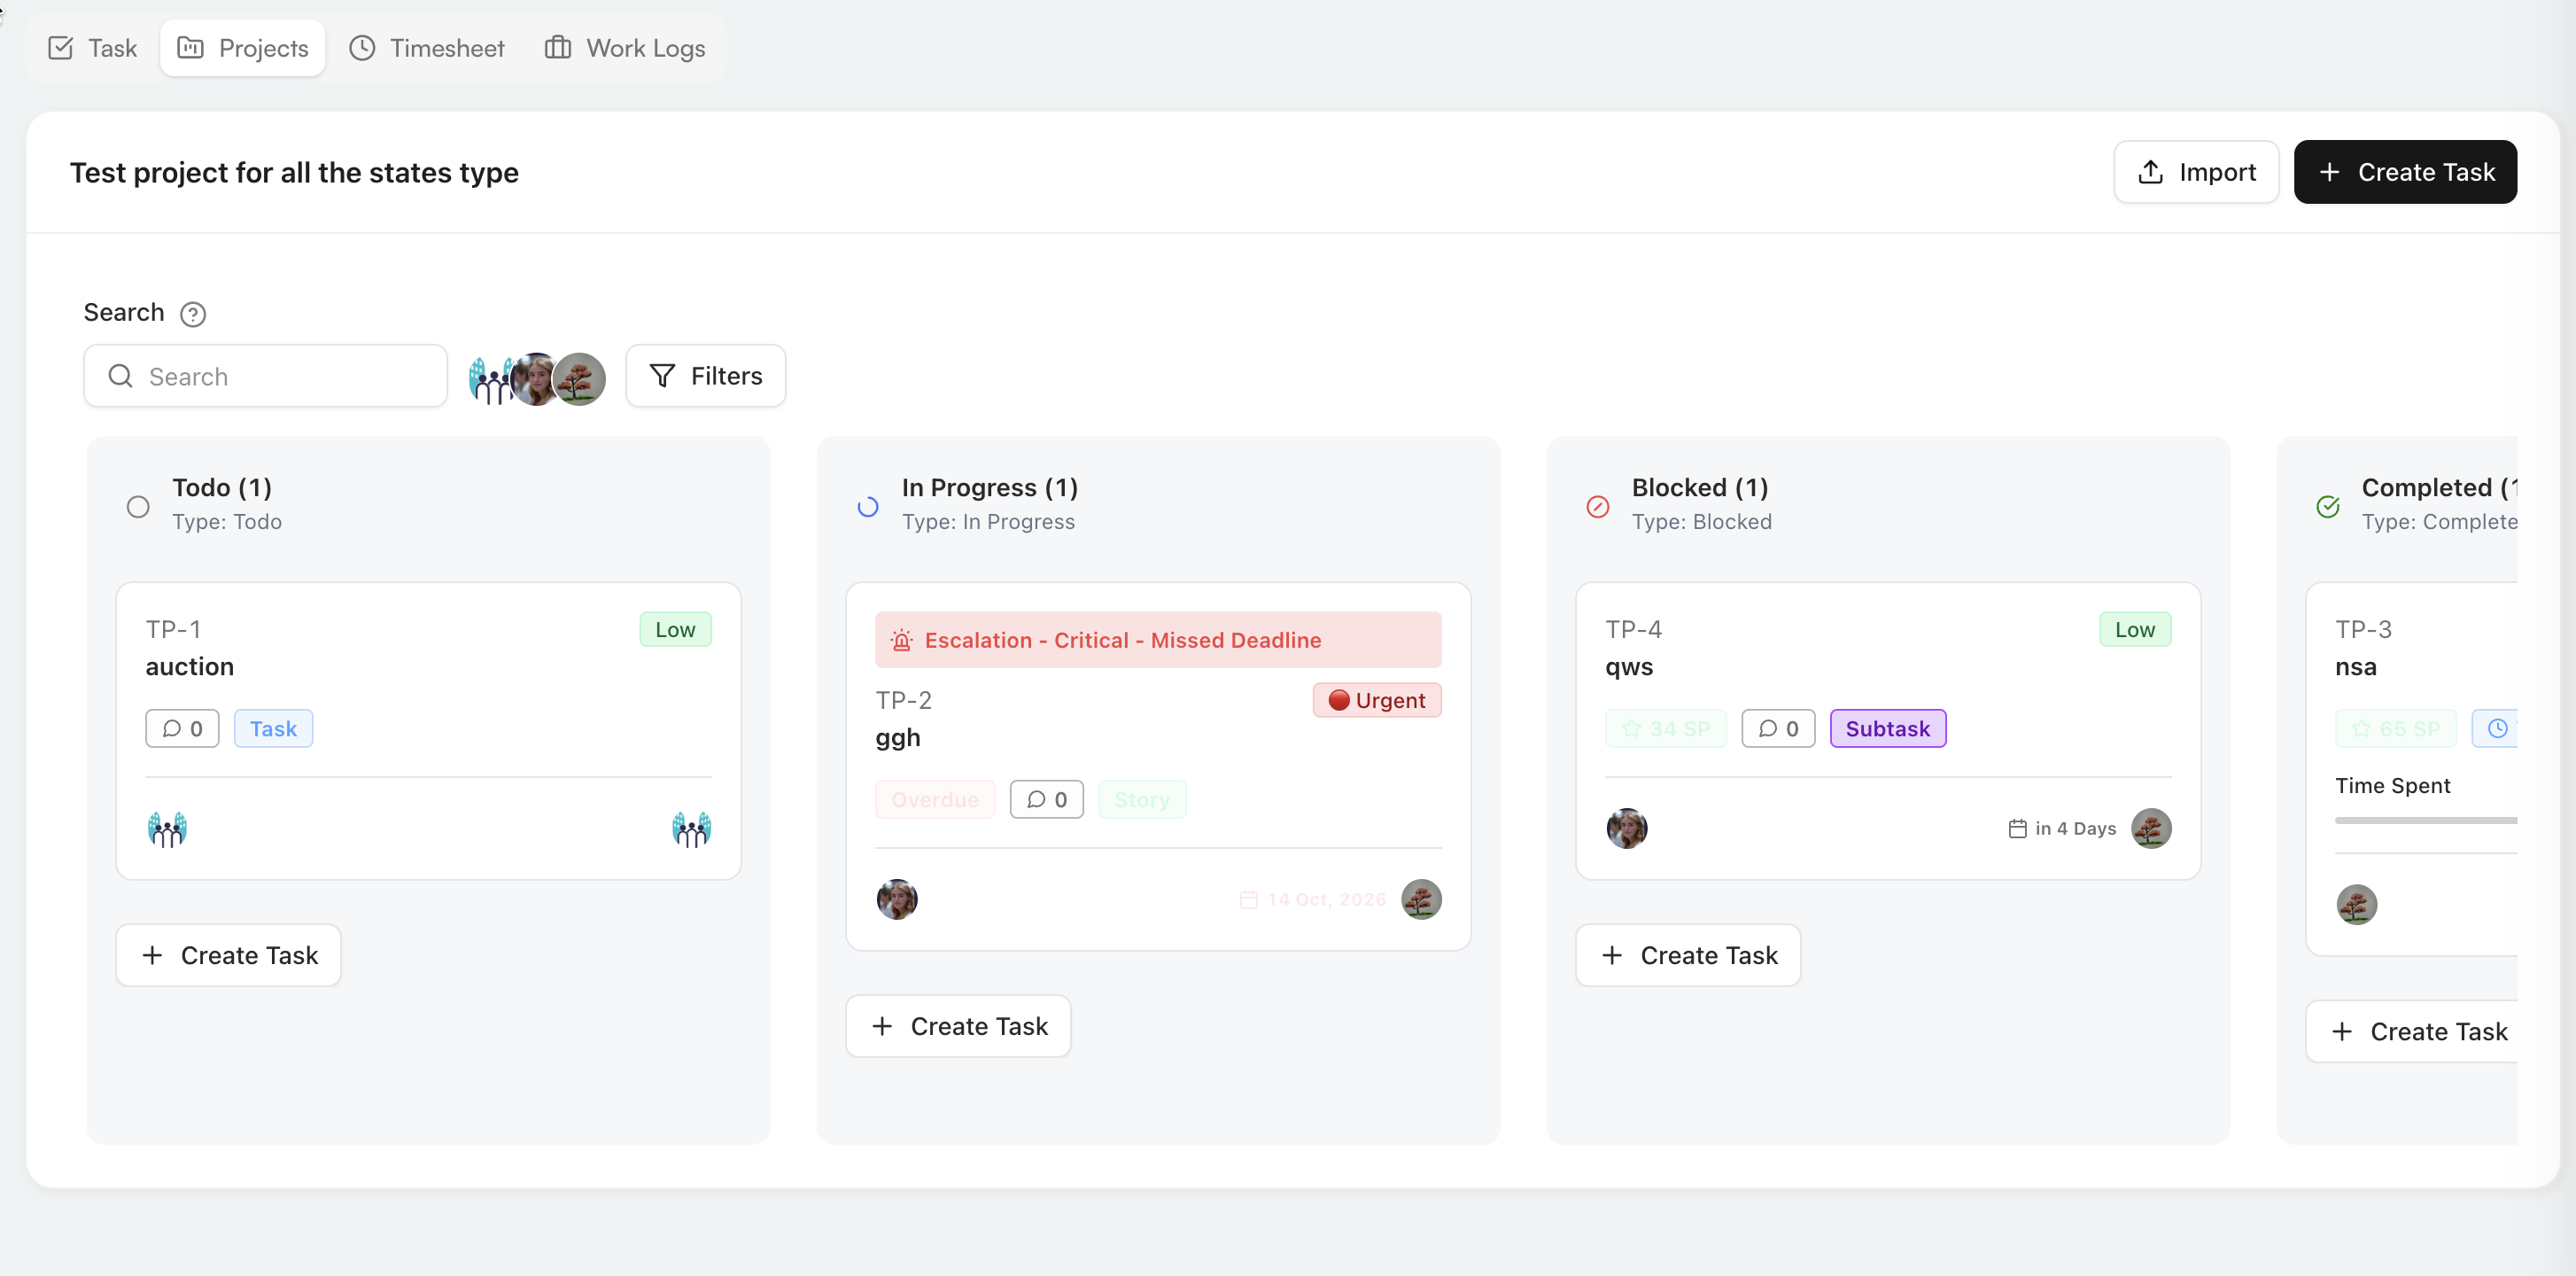Click the Low priority badge on TP-4

[x=2135, y=629]
